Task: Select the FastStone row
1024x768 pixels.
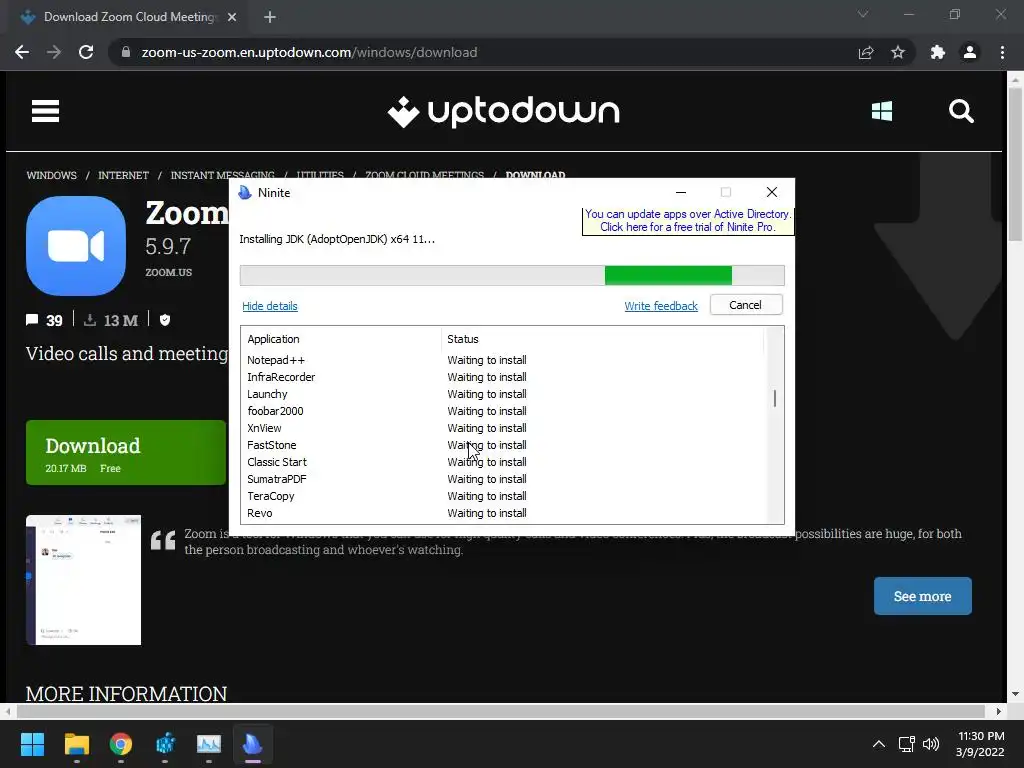Action: tap(503, 445)
